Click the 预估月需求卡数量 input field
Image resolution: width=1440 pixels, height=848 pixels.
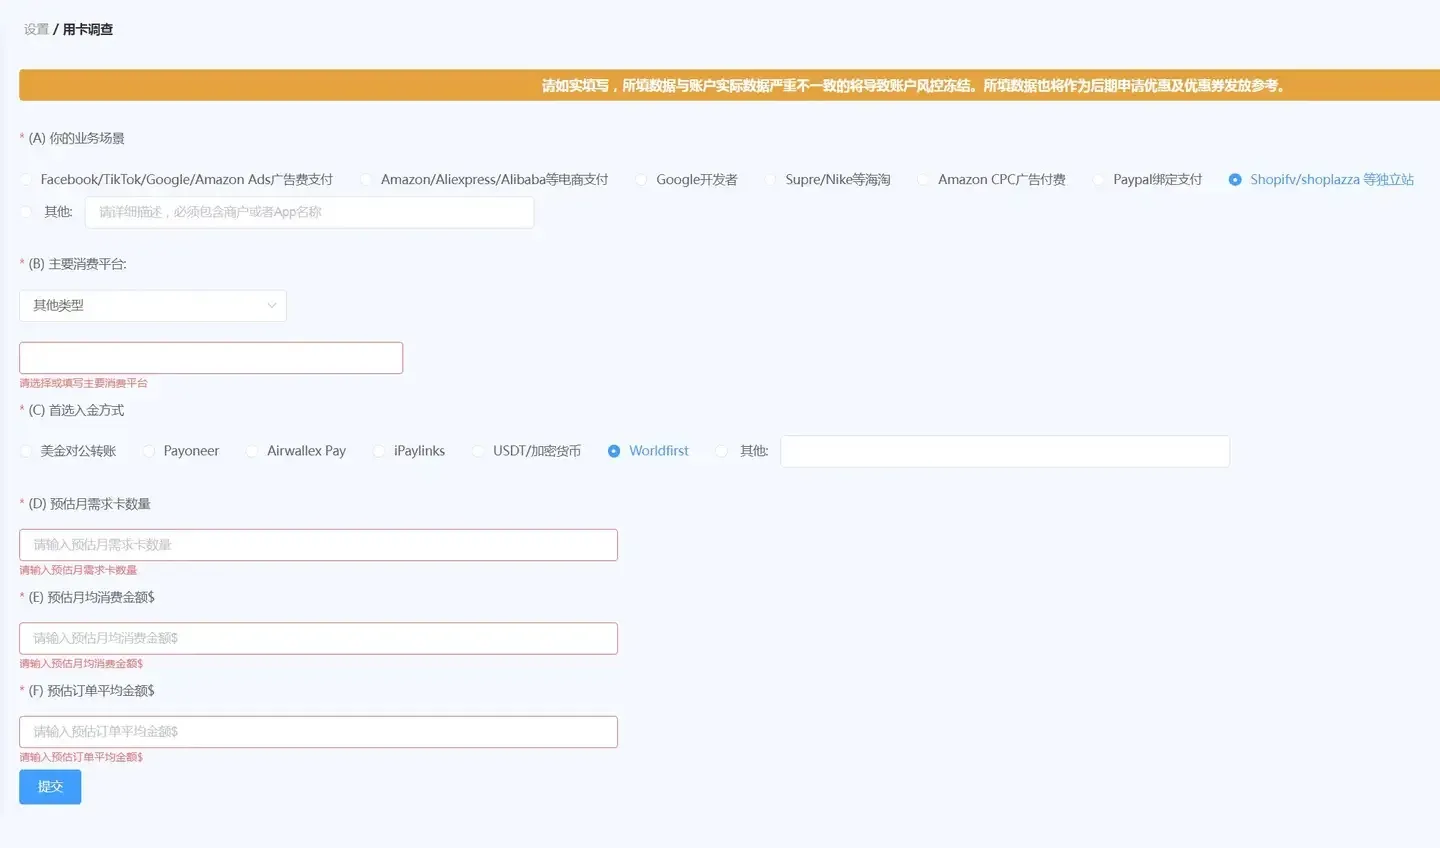pyautogui.click(x=318, y=545)
